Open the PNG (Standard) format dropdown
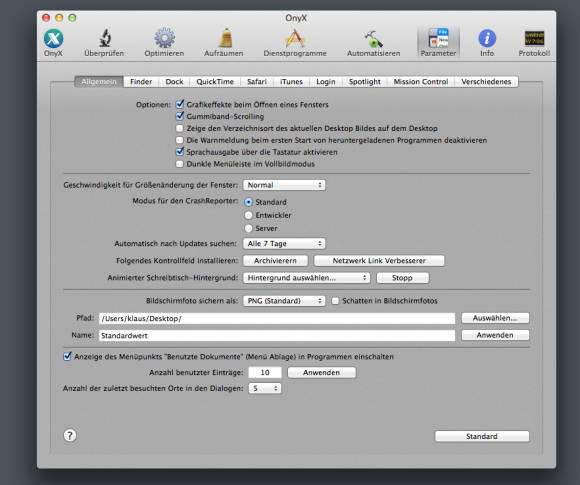This screenshot has width=580, height=485. 284,301
